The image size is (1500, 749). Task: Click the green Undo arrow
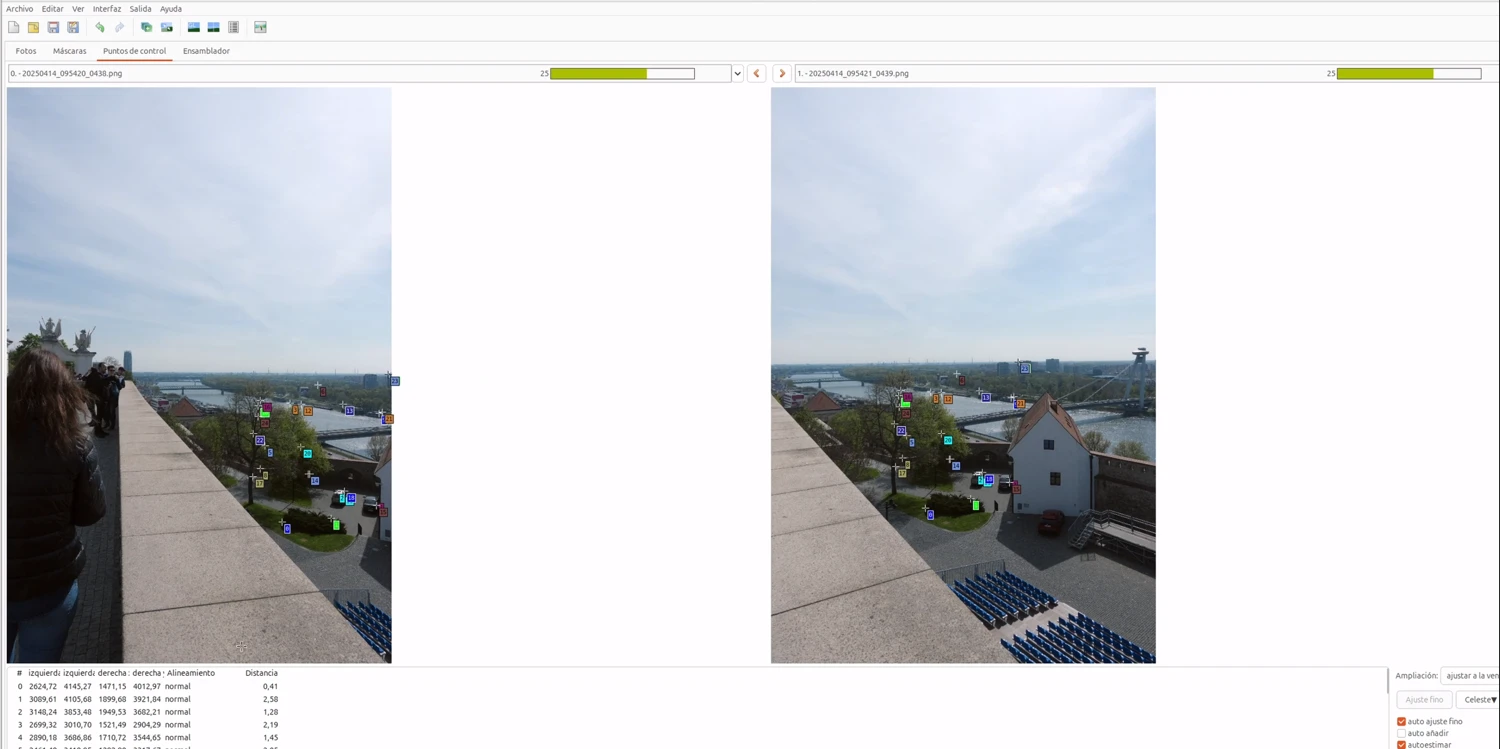click(x=99, y=27)
